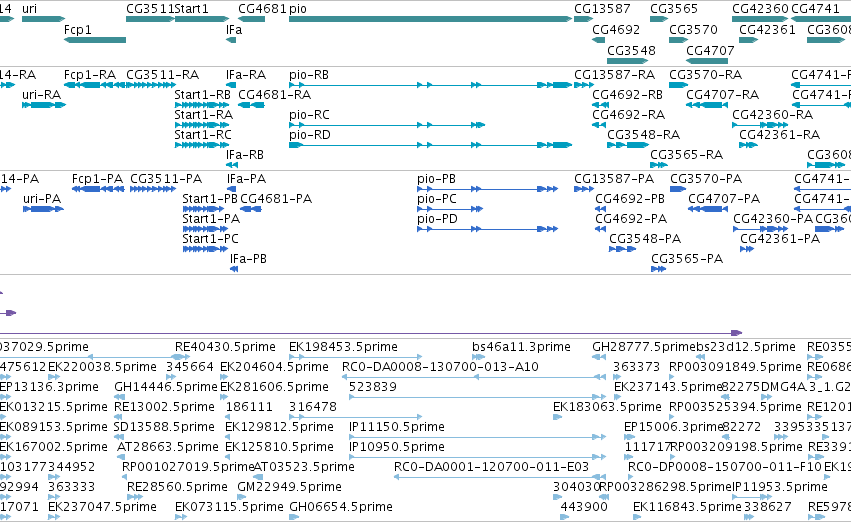Select transcript CG3511-RA label
851x522 pixels.
(162, 75)
